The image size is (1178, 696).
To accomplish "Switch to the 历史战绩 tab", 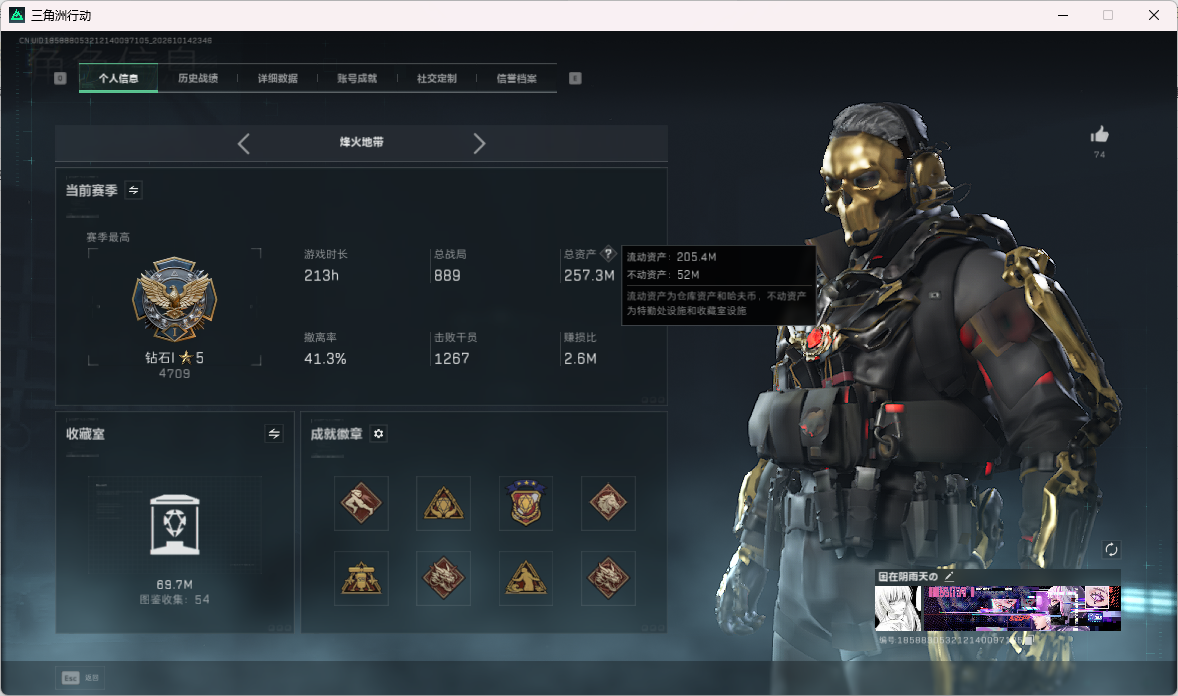I will 198,78.
